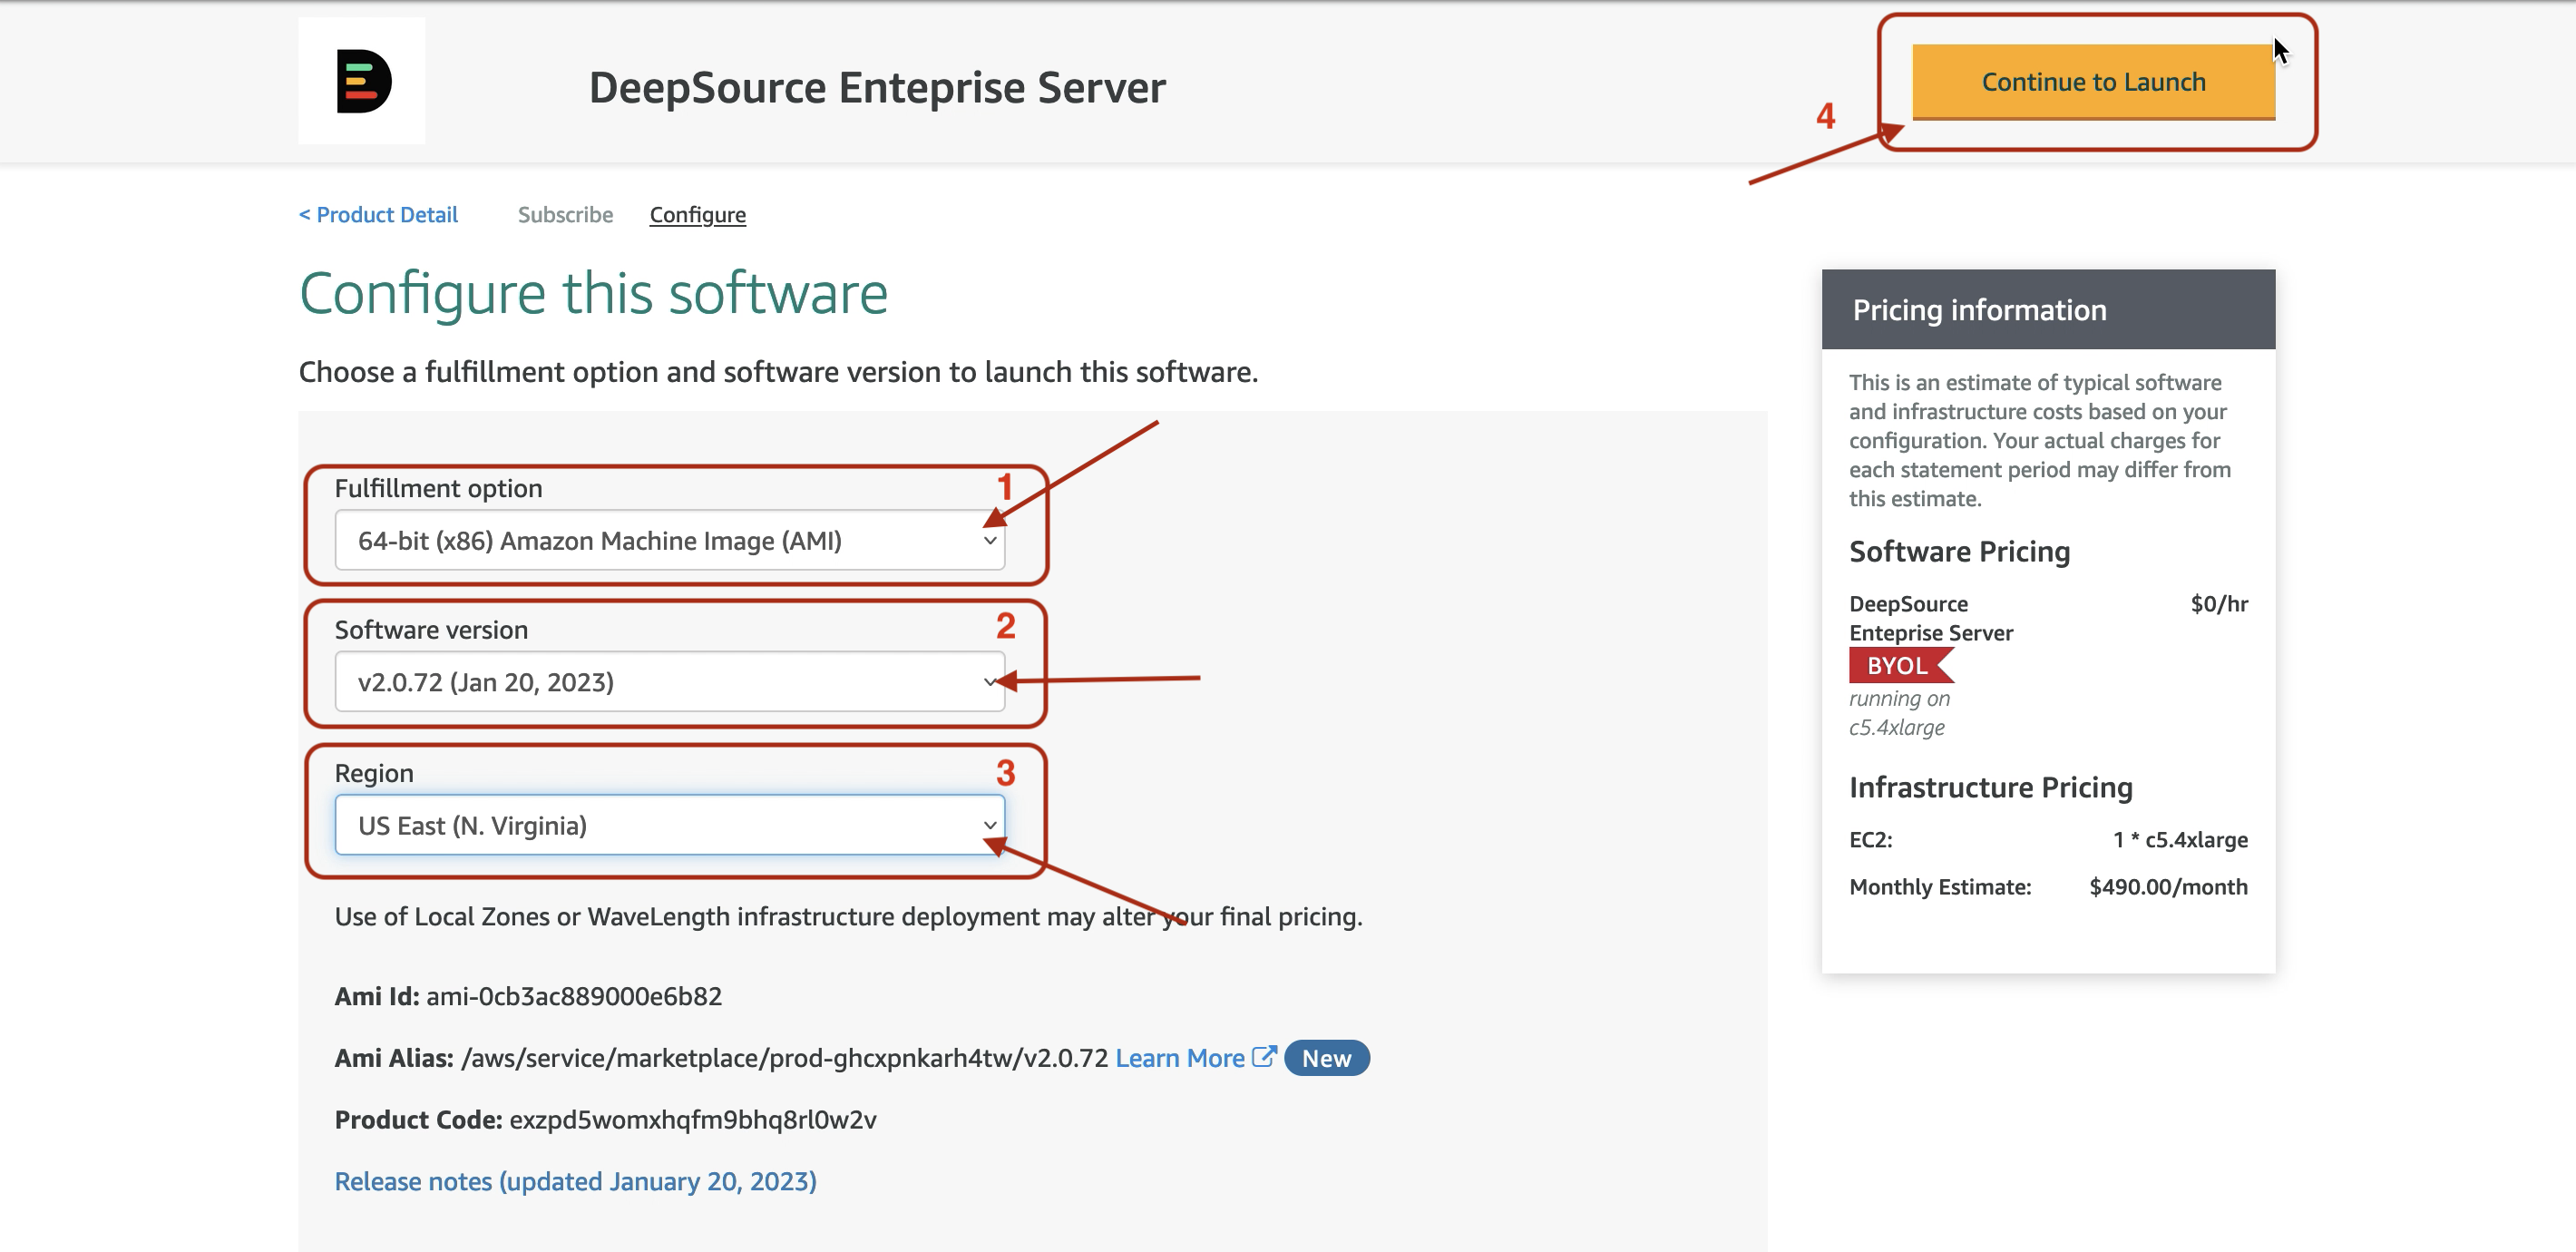
Task: Click the Product Code value text
Action: pyautogui.click(x=692, y=1119)
